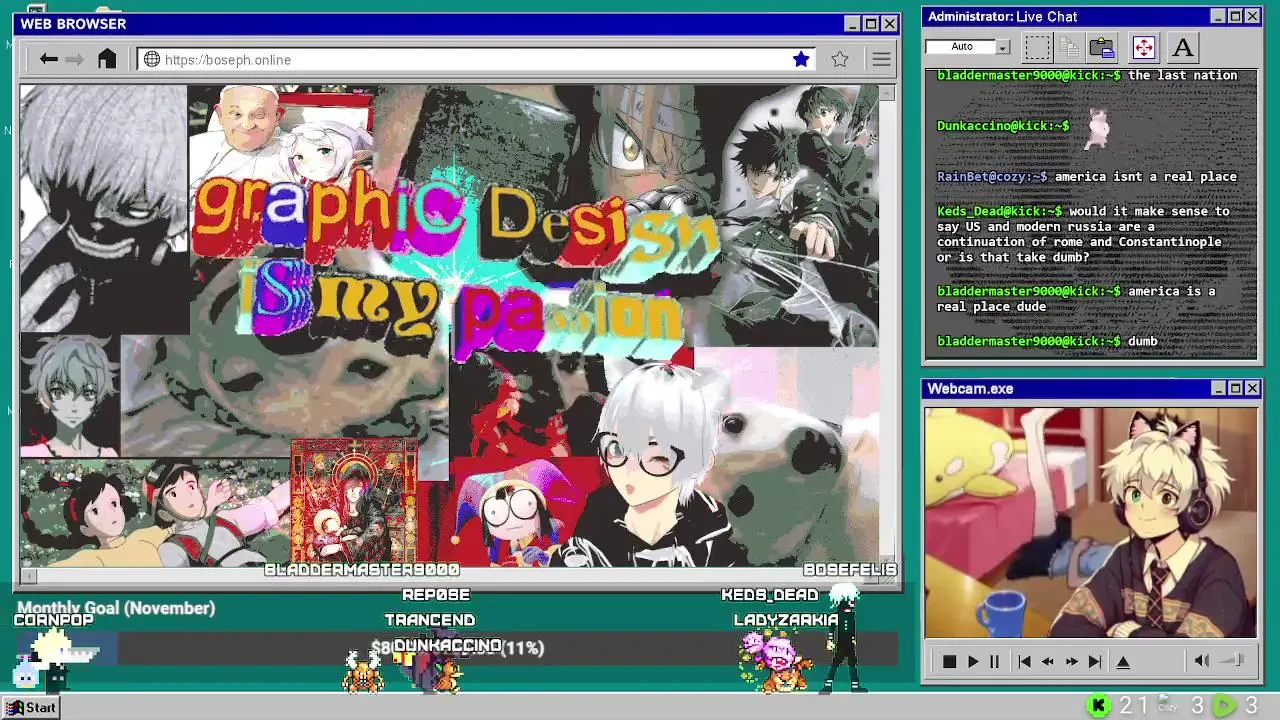The image size is (1280, 720).
Task: Select the dashed marquee selection tool
Action: pyautogui.click(x=1038, y=47)
